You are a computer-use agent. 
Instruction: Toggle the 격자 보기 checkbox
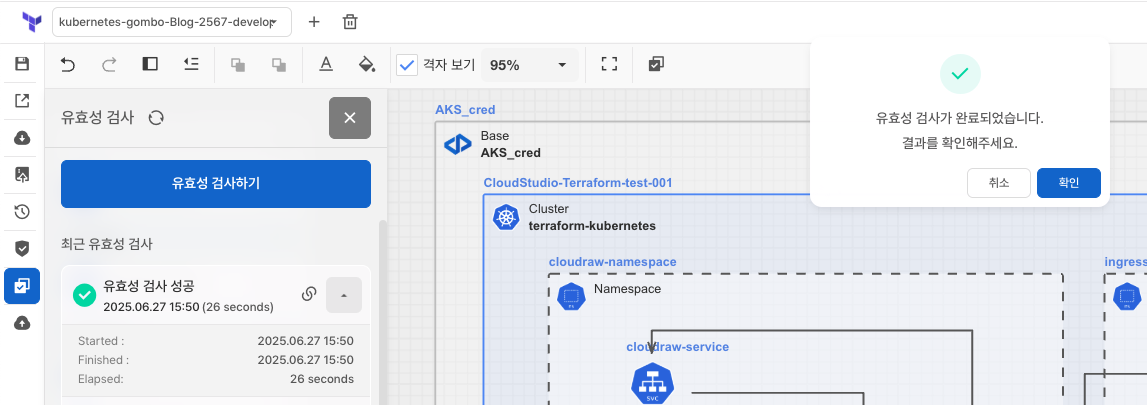click(x=407, y=65)
